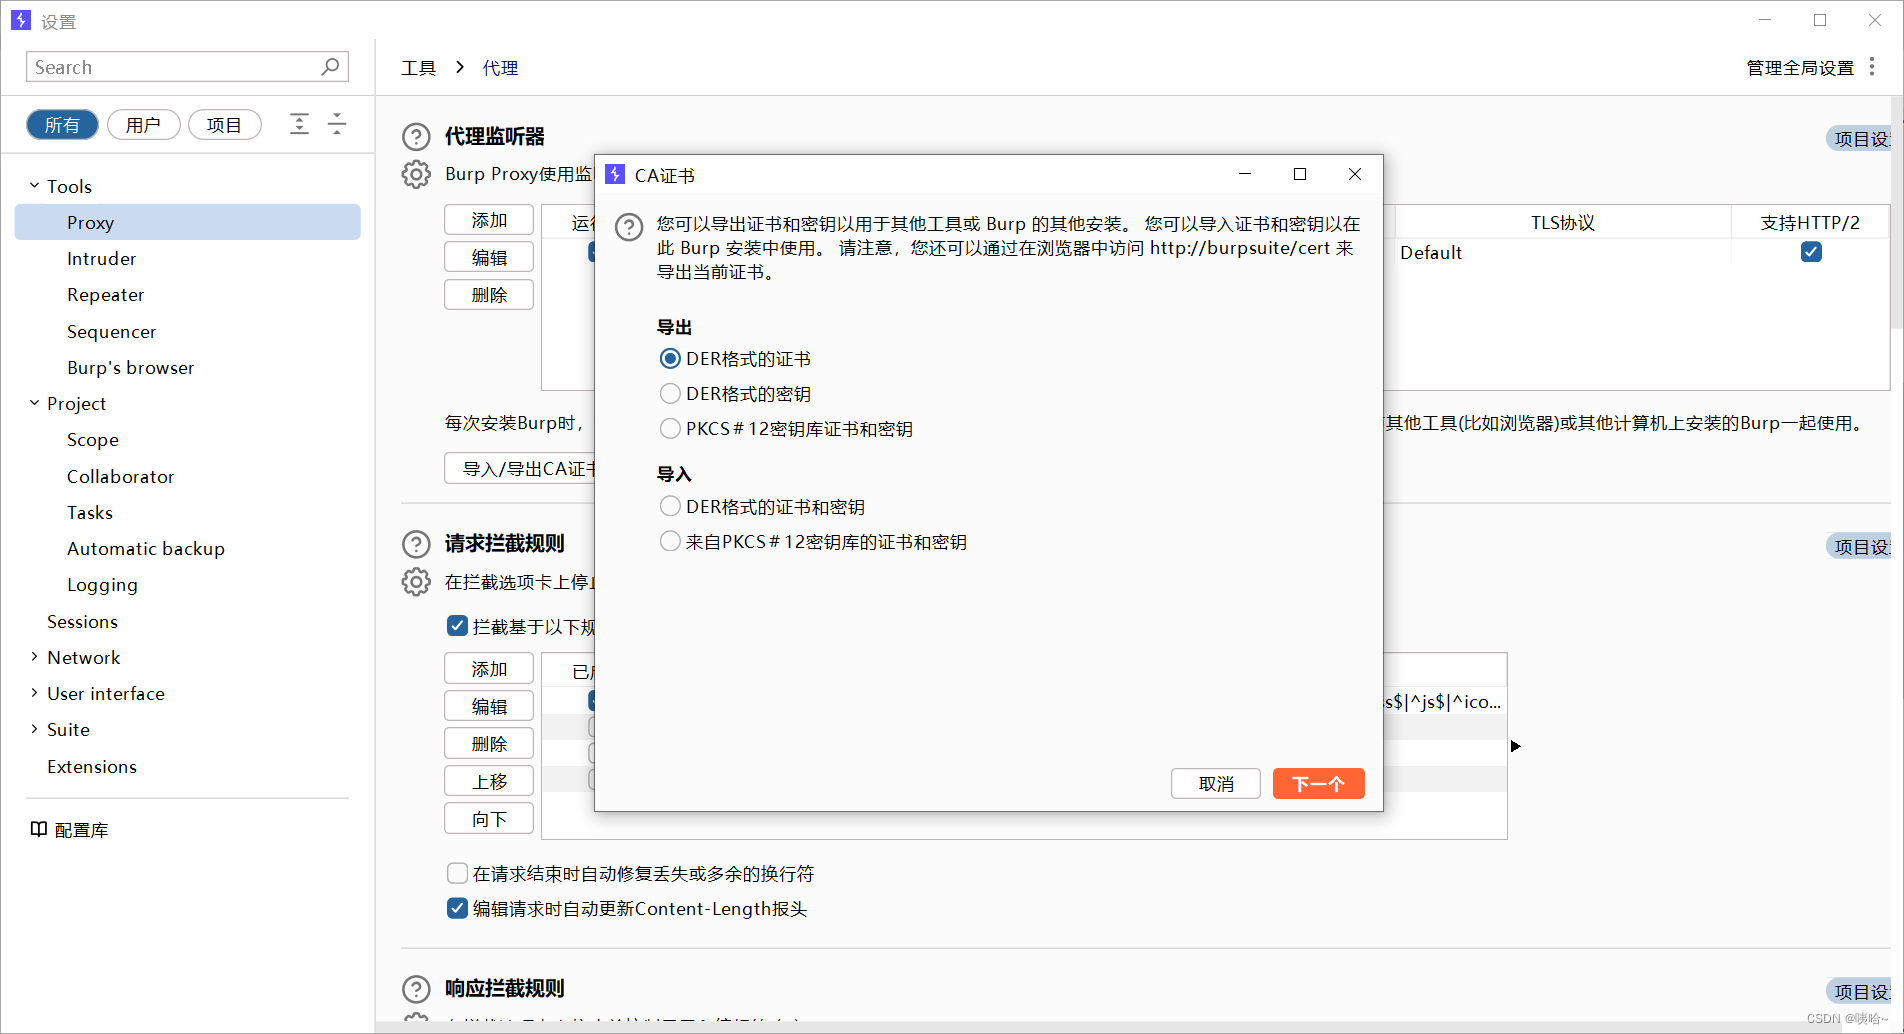This screenshot has width=1904, height=1034.
Task: Toggle the 支持HTTP/2 checkbox
Action: 1811,252
